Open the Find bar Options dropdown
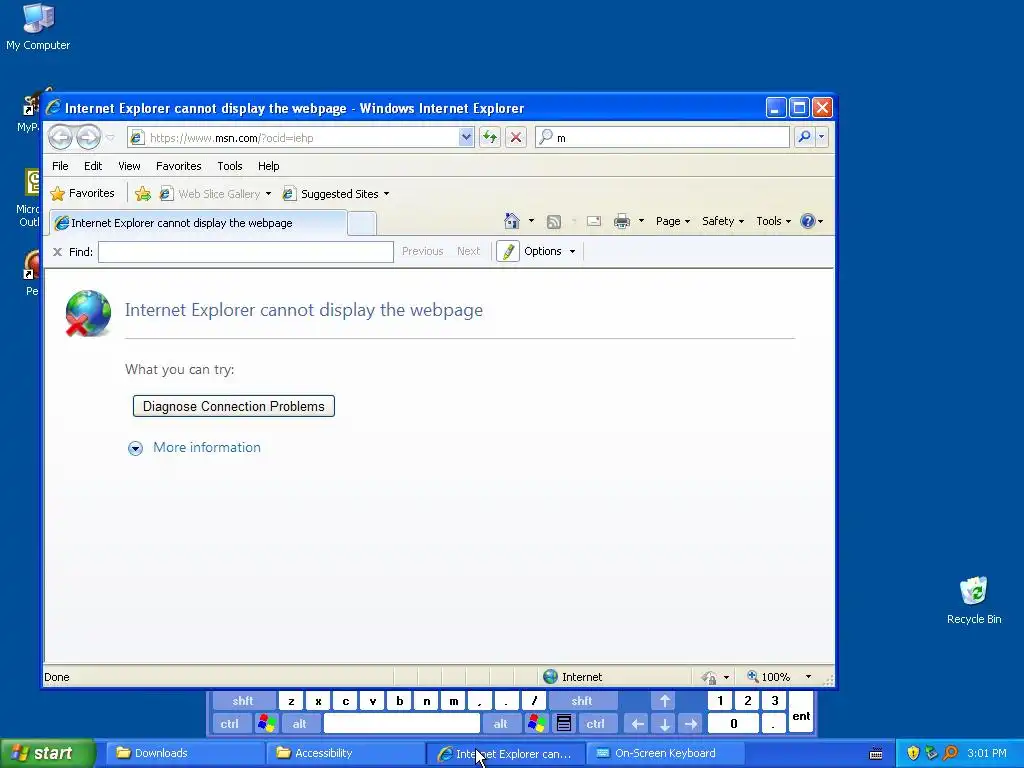1024x768 pixels. point(550,251)
